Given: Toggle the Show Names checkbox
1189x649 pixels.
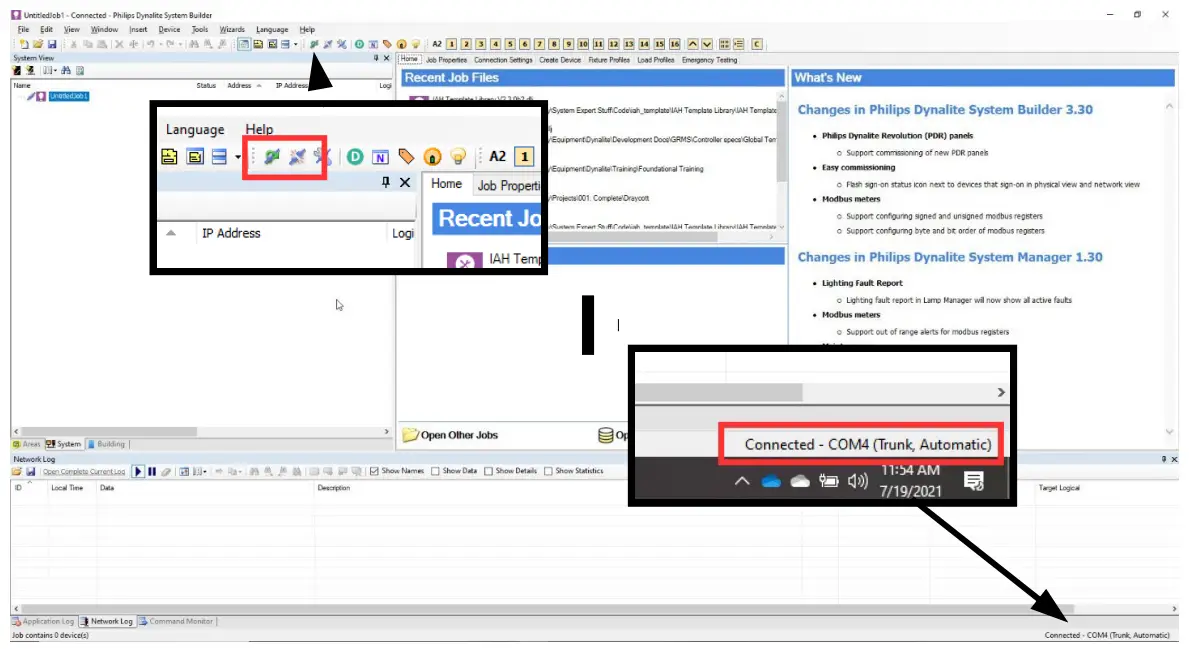Looking at the screenshot, I should (x=375, y=472).
